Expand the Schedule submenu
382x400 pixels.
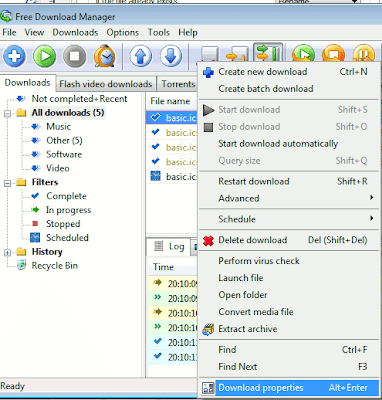(289, 219)
